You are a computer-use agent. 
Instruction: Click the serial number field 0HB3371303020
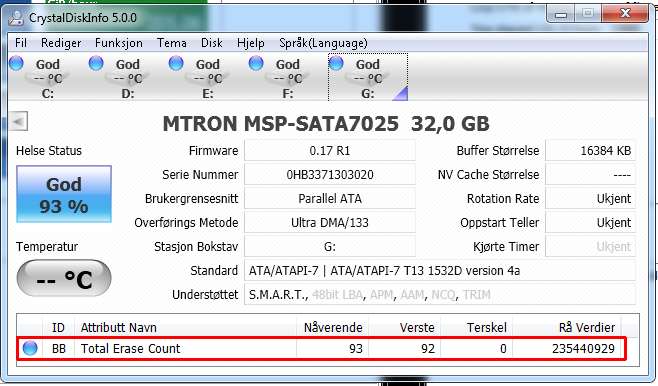click(330, 175)
